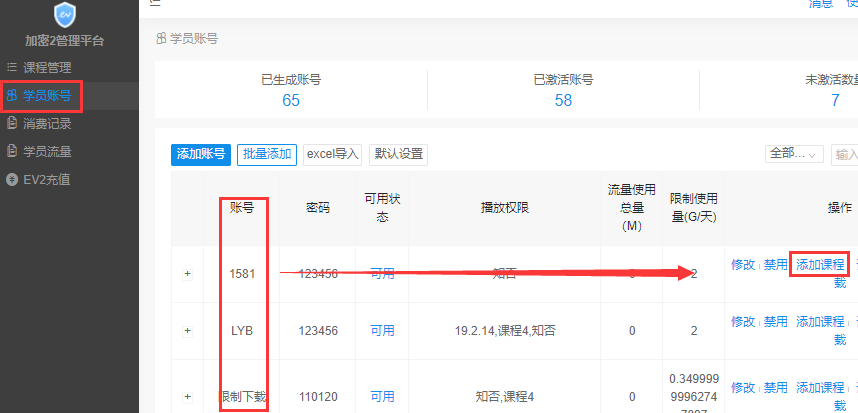Screen dimensions: 858x413
Task: Select 学员账号 in the sidebar
Action: pos(46,96)
